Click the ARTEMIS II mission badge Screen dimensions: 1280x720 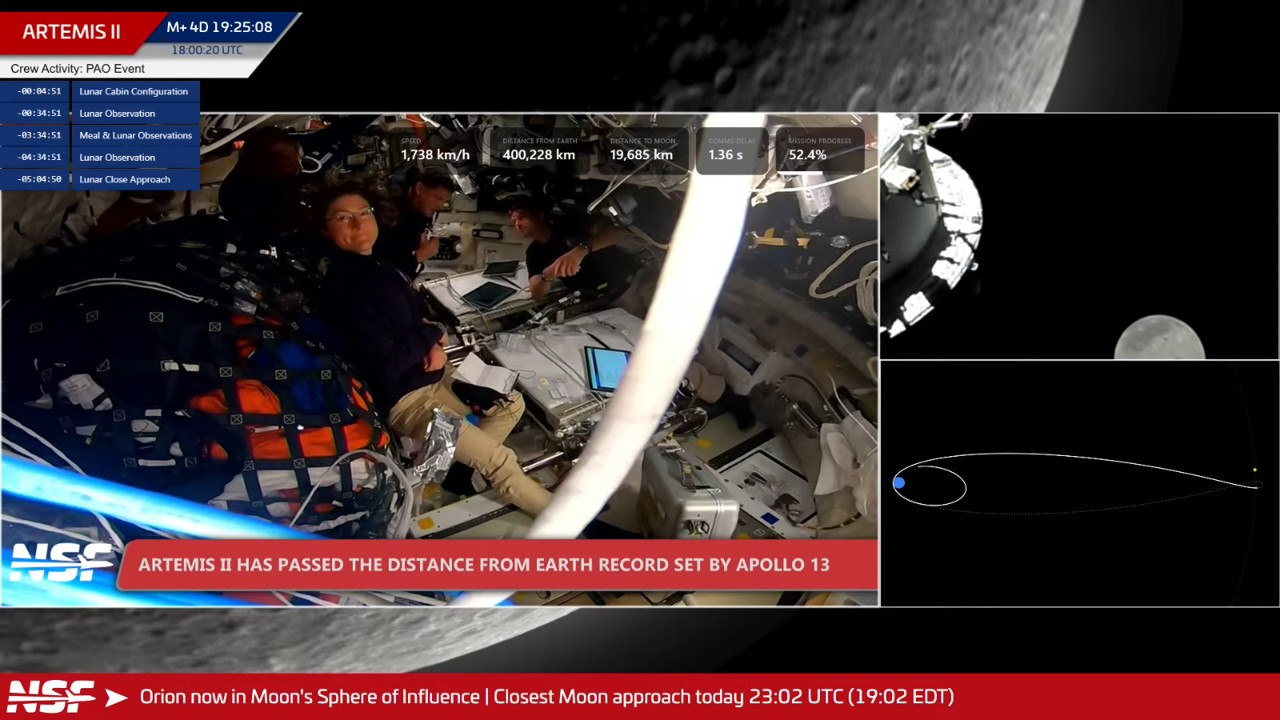[x=71, y=31]
